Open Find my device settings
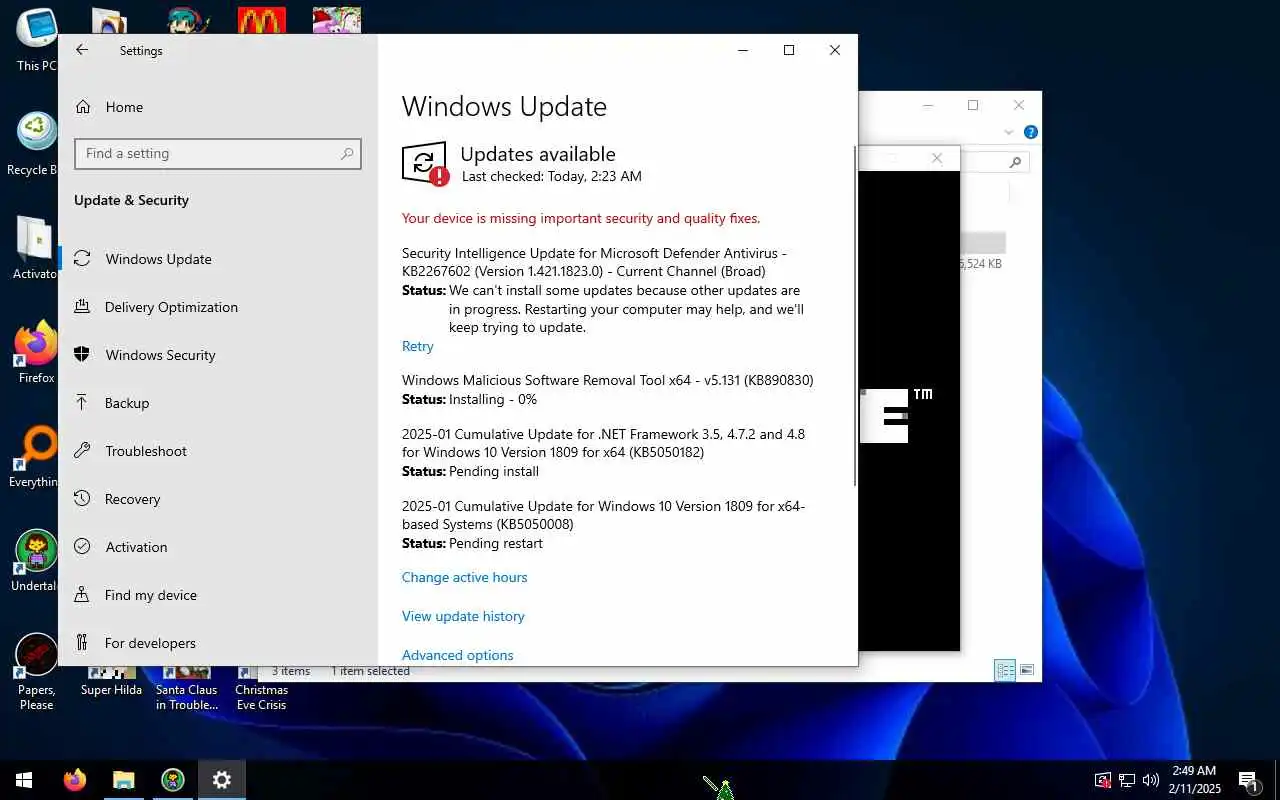The height and width of the screenshot is (800, 1280). tap(150, 595)
